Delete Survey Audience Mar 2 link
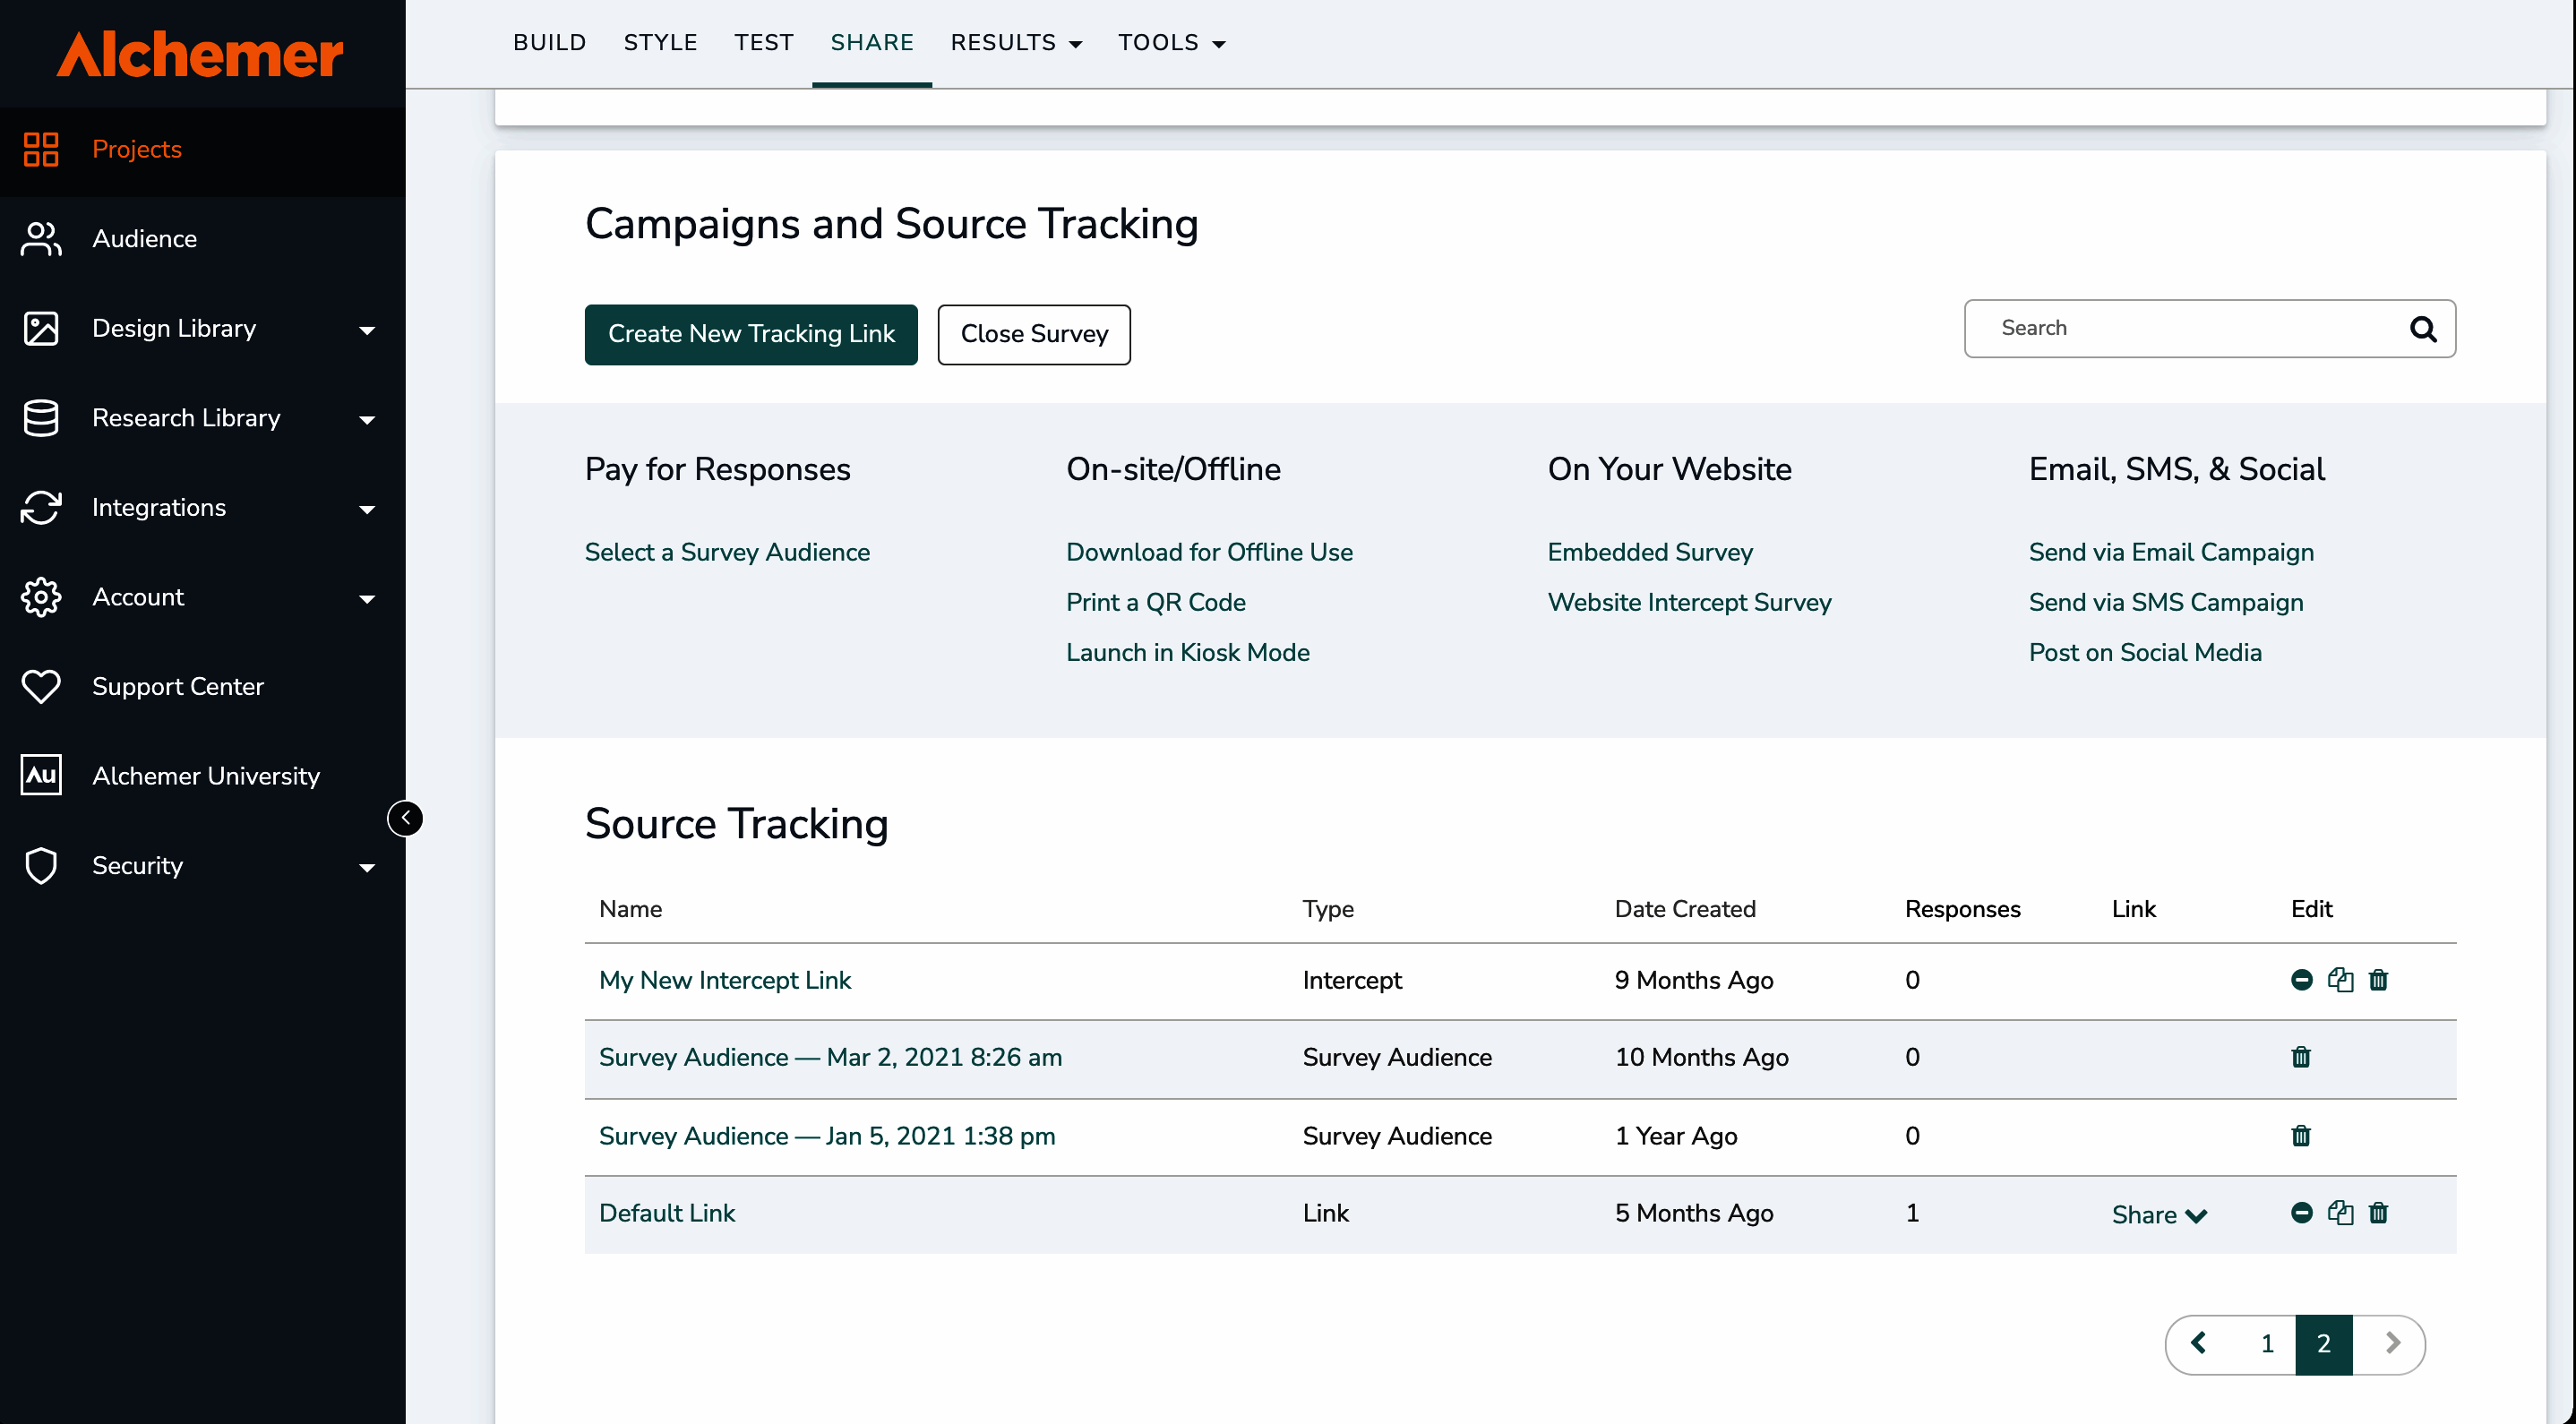The width and height of the screenshot is (2576, 1424). point(2300,1057)
